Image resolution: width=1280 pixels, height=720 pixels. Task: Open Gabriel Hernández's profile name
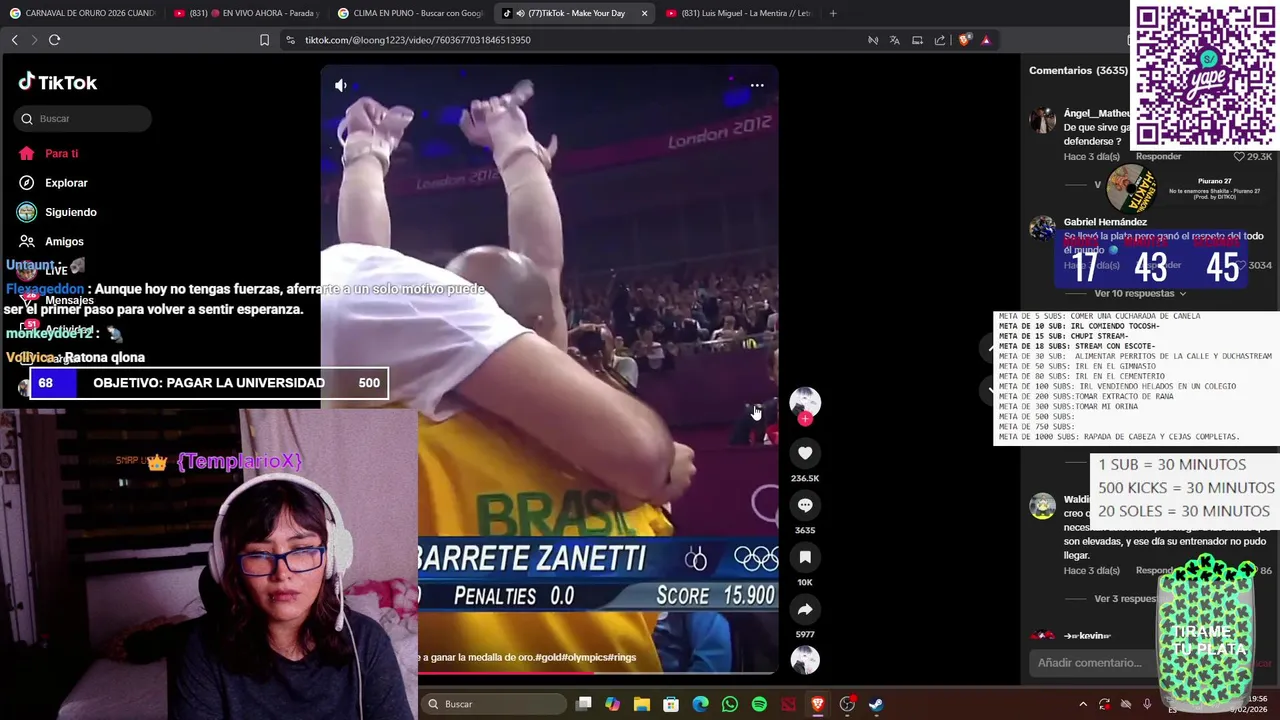1105,222
